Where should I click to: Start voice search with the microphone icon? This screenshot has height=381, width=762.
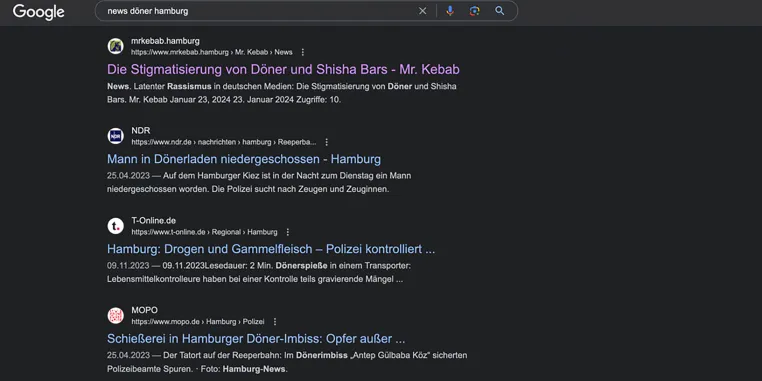(450, 11)
